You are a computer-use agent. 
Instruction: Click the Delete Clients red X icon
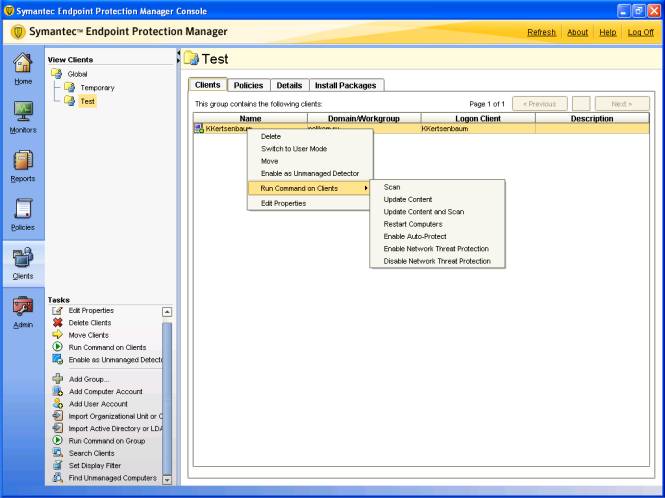click(x=58, y=323)
